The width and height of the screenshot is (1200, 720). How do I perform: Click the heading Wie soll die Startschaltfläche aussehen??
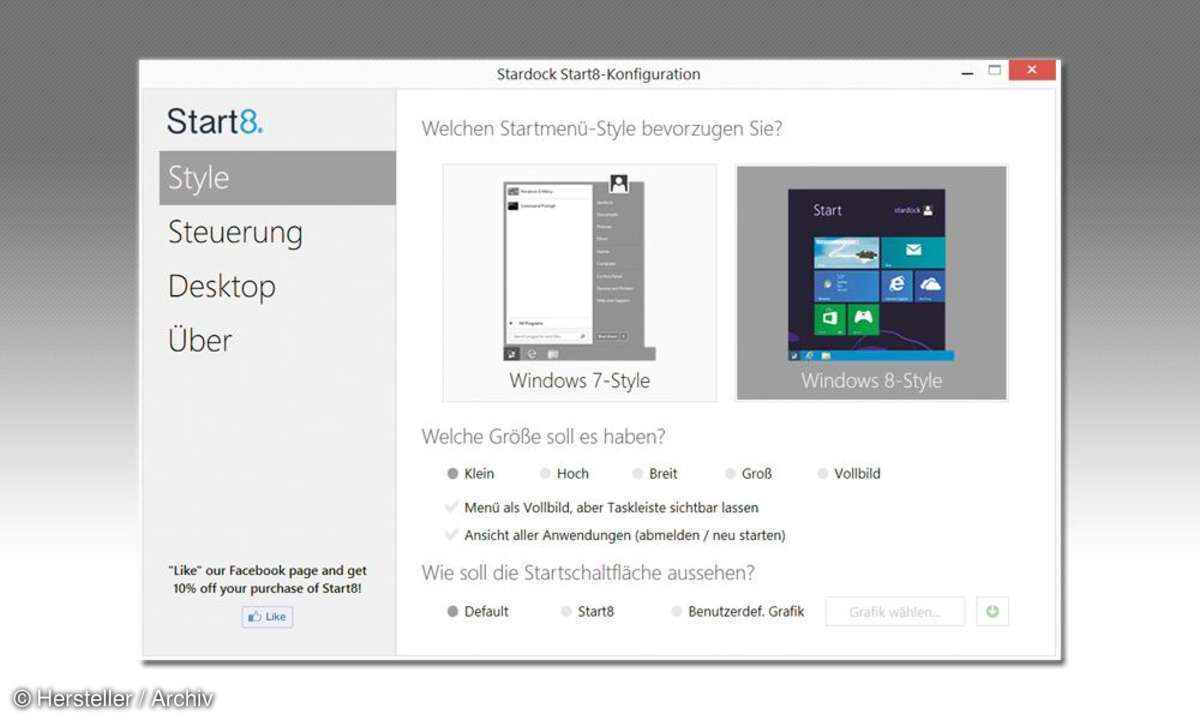tap(588, 573)
